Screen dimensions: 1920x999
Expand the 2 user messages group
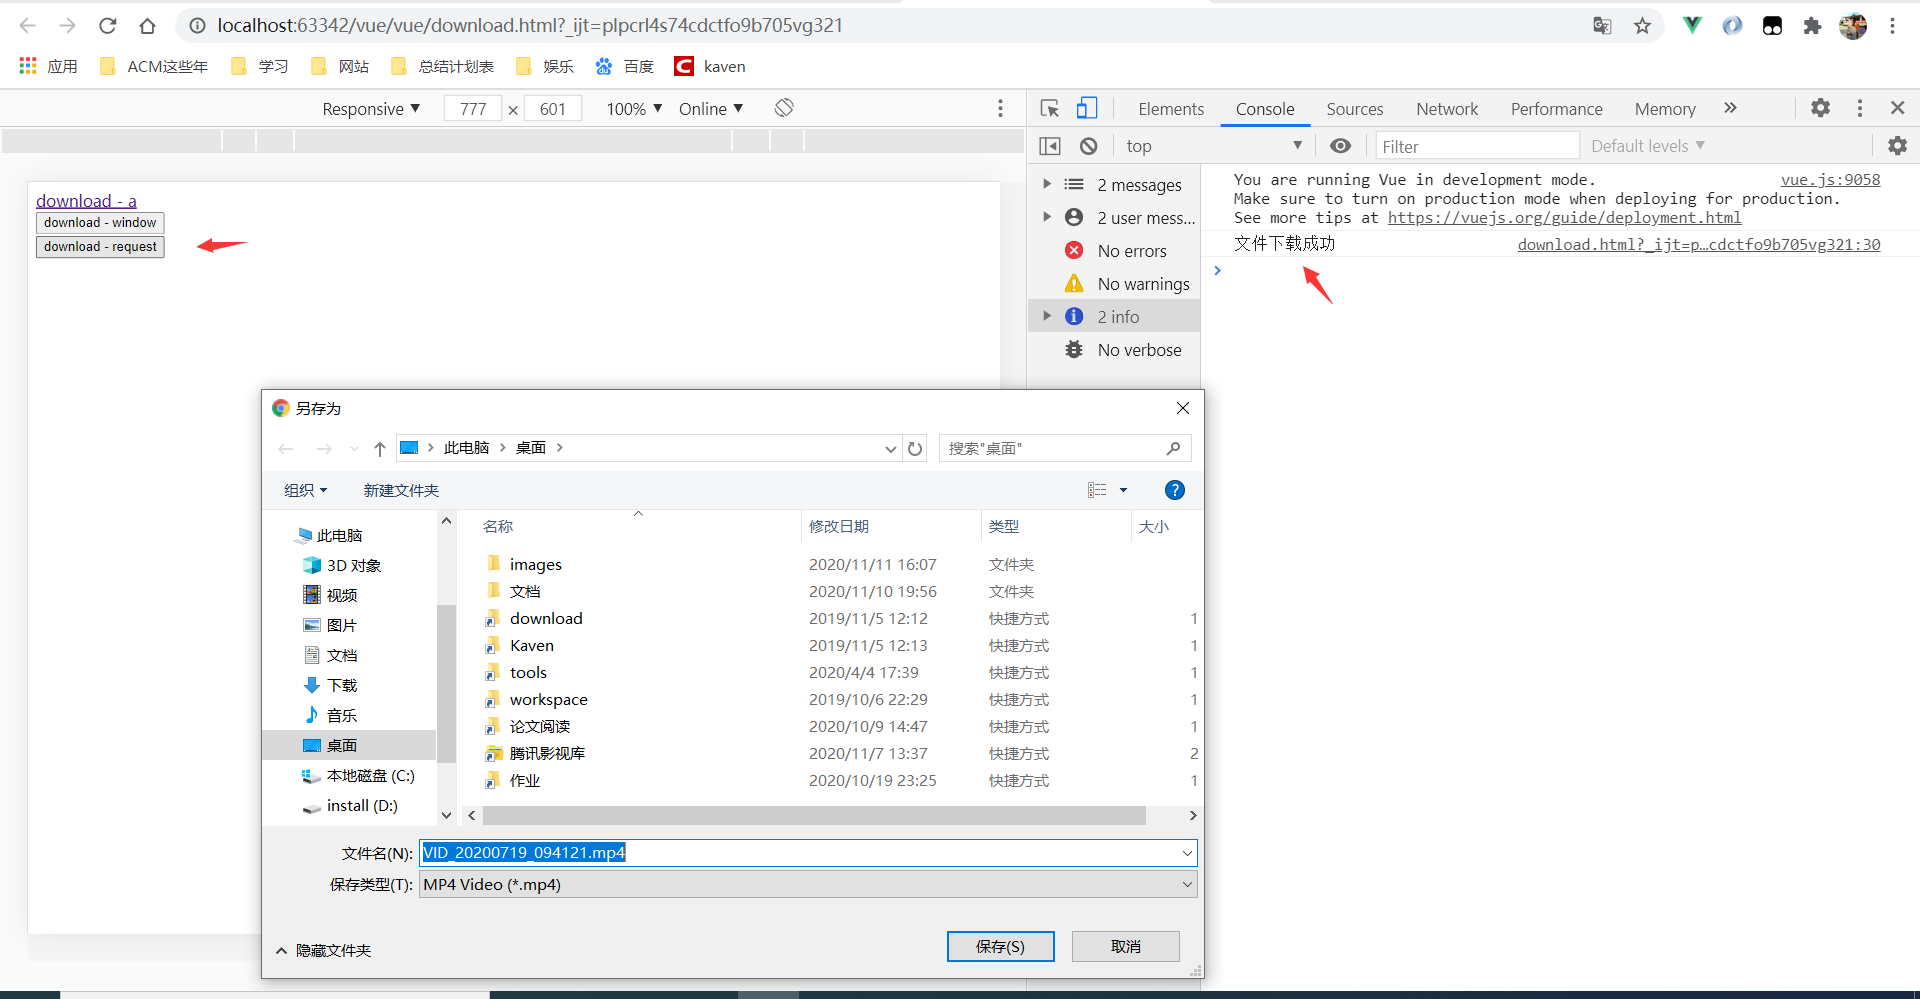point(1046,216)
